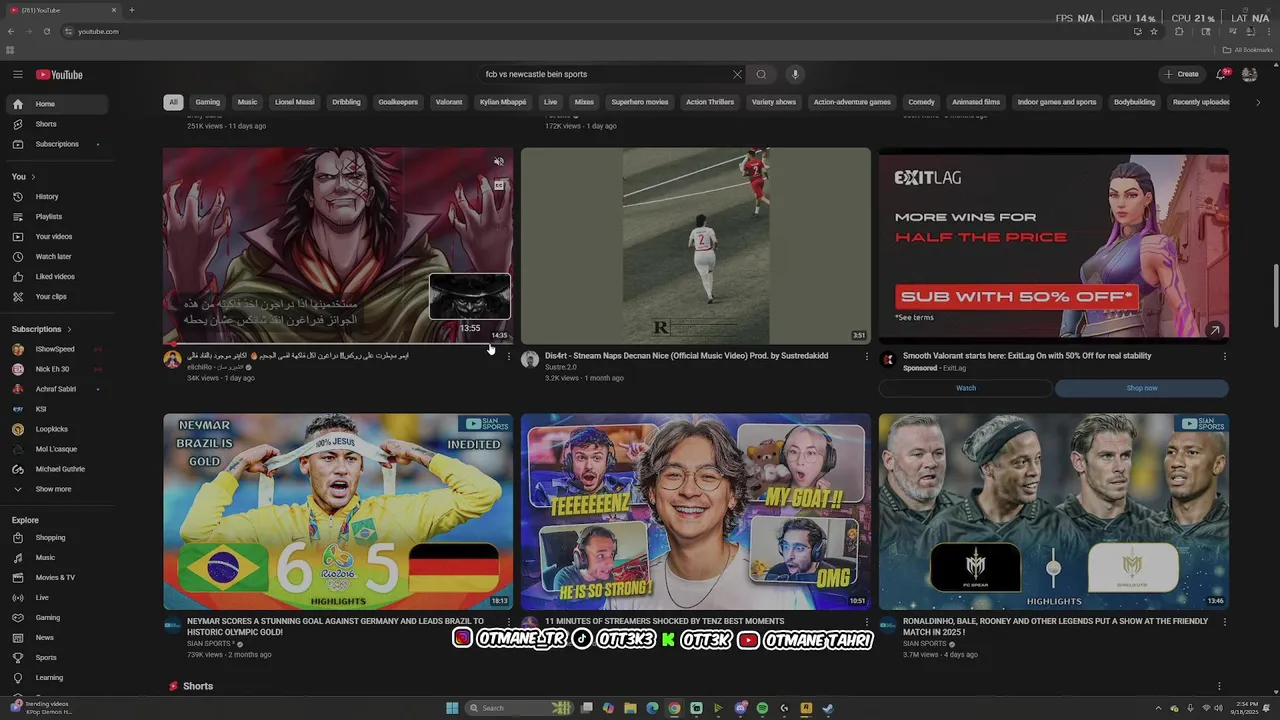Click the Create button
This screenshot has height=720, width=1280.
coord(1181,74)
